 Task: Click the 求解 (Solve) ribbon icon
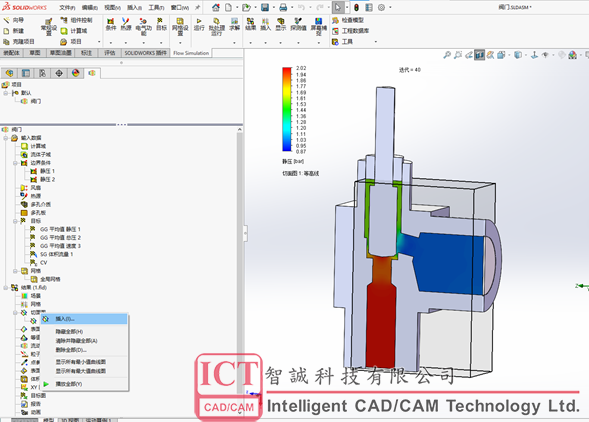point(234,24)
